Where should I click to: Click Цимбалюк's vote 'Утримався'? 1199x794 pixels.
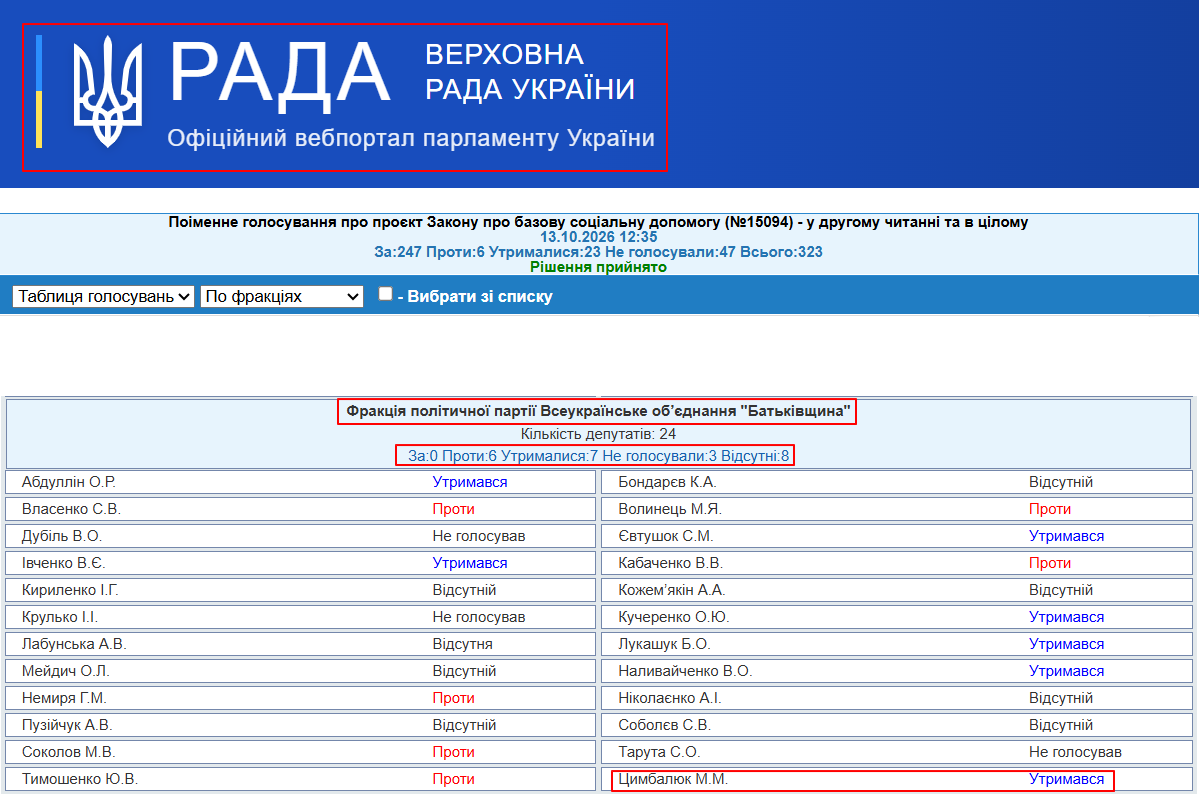pos(1066,779)
